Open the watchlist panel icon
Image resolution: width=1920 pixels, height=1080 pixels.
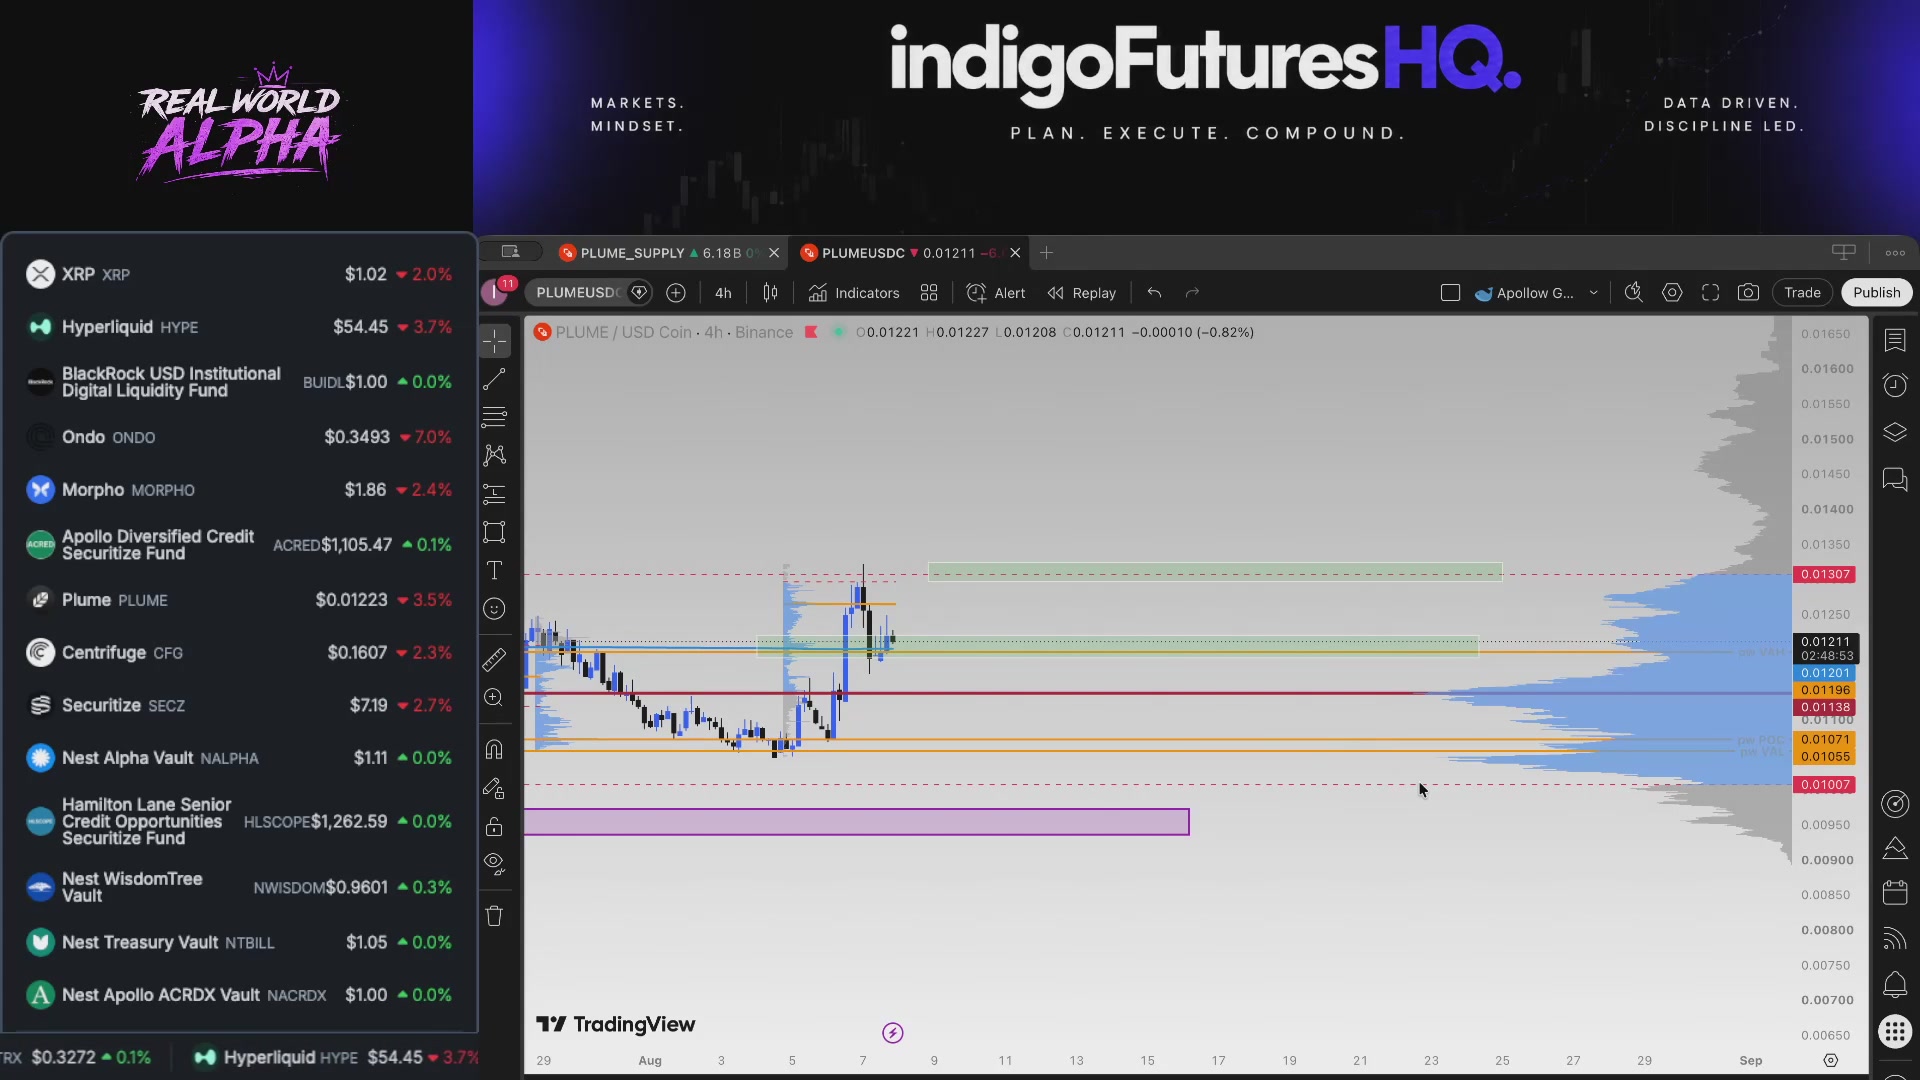click(1895, 341)
